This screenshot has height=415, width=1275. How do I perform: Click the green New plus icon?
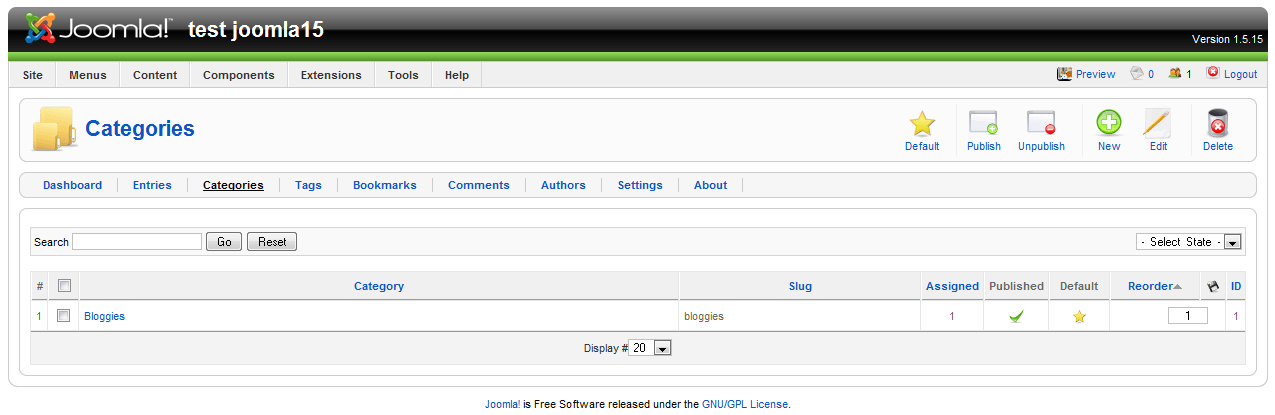pos(1109,124)
